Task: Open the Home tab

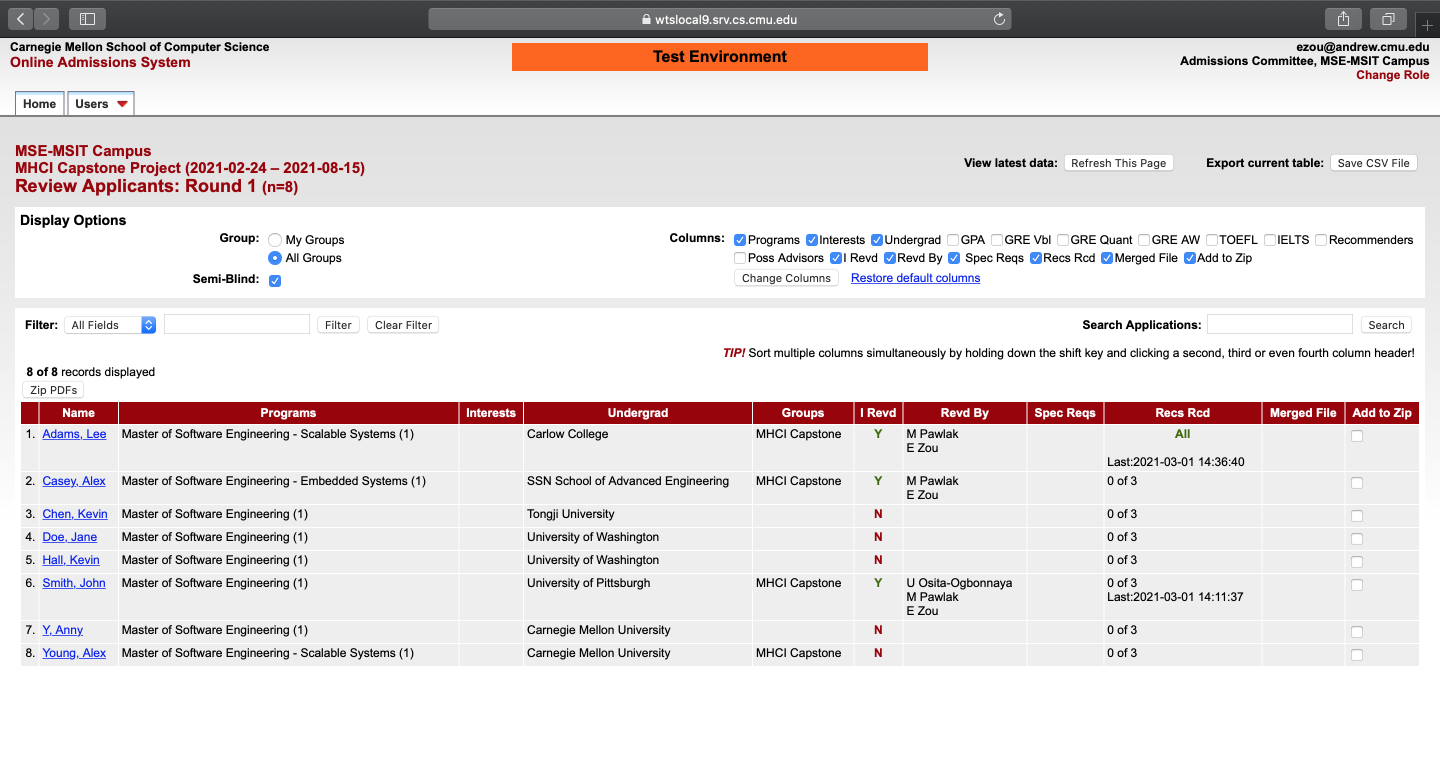Action: point(39,104)
